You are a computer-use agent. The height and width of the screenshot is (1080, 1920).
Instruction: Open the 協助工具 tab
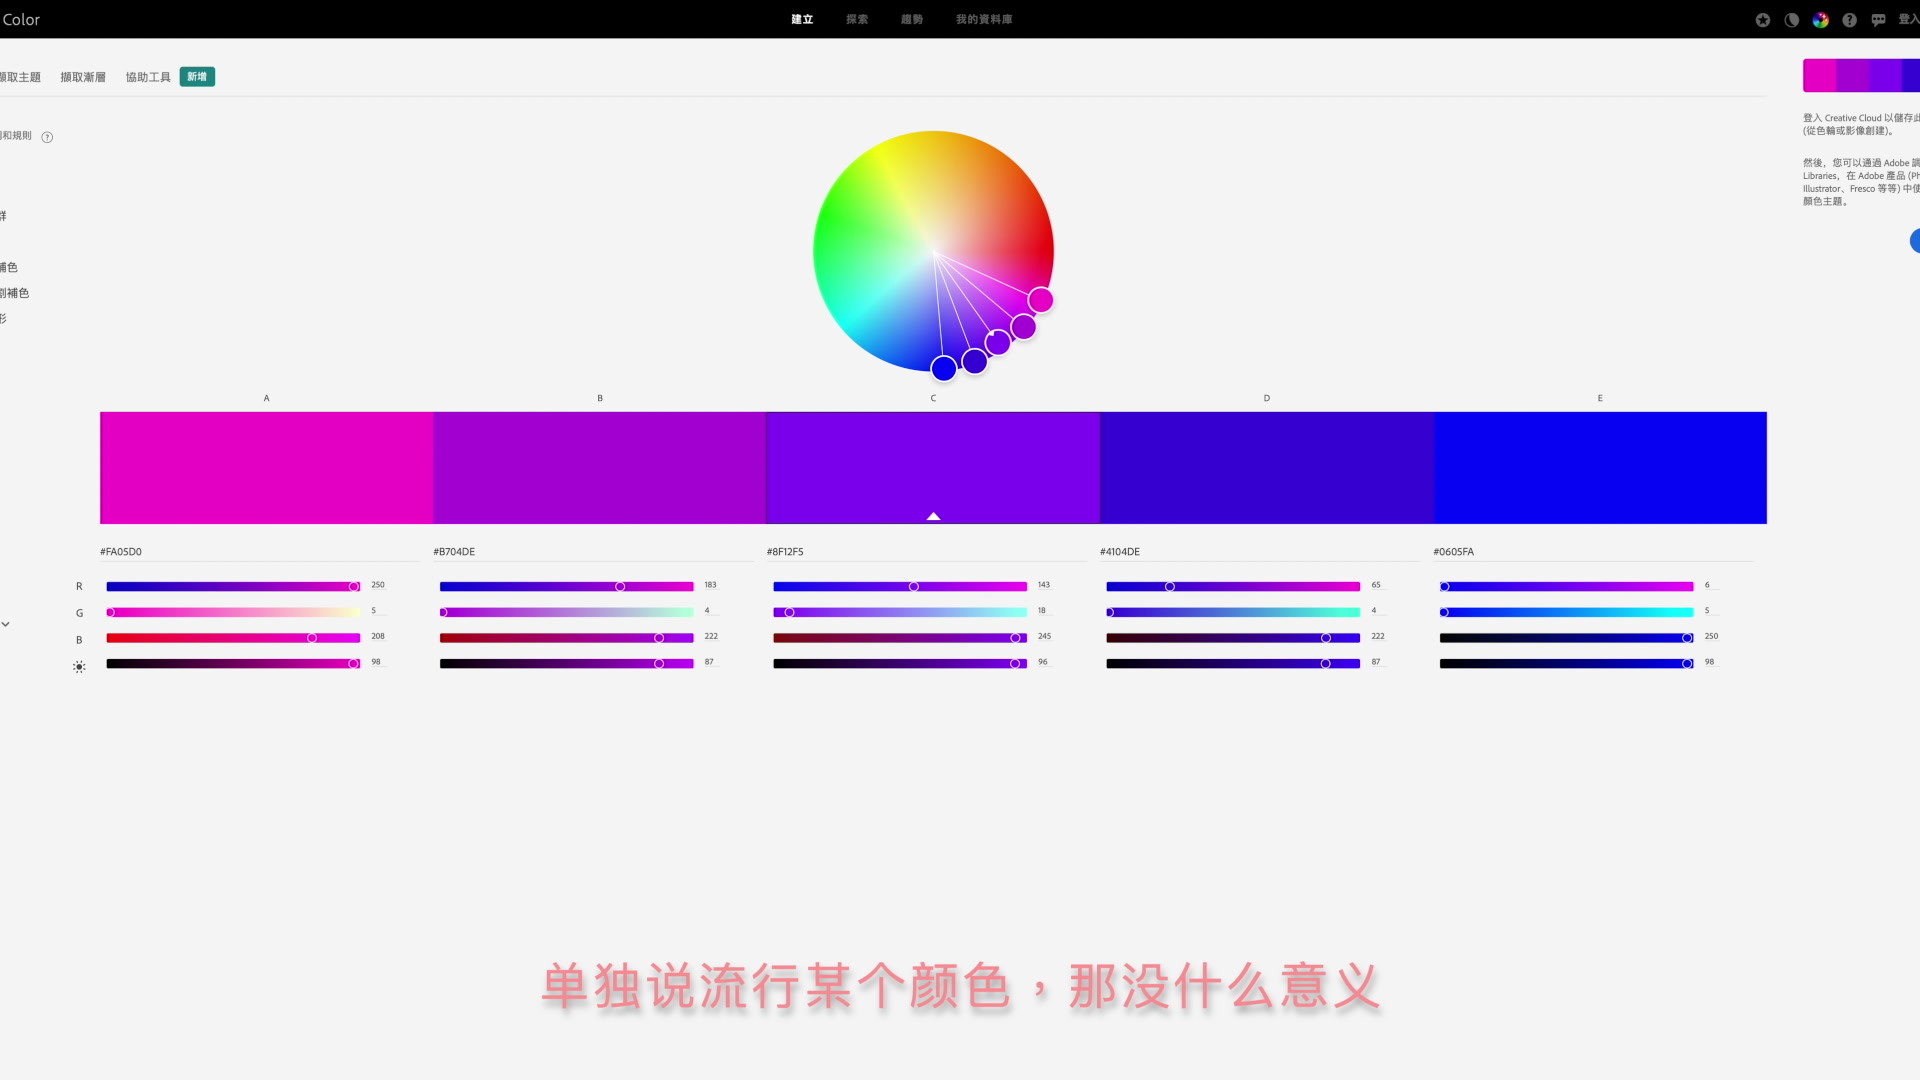[x=148, y=77]
